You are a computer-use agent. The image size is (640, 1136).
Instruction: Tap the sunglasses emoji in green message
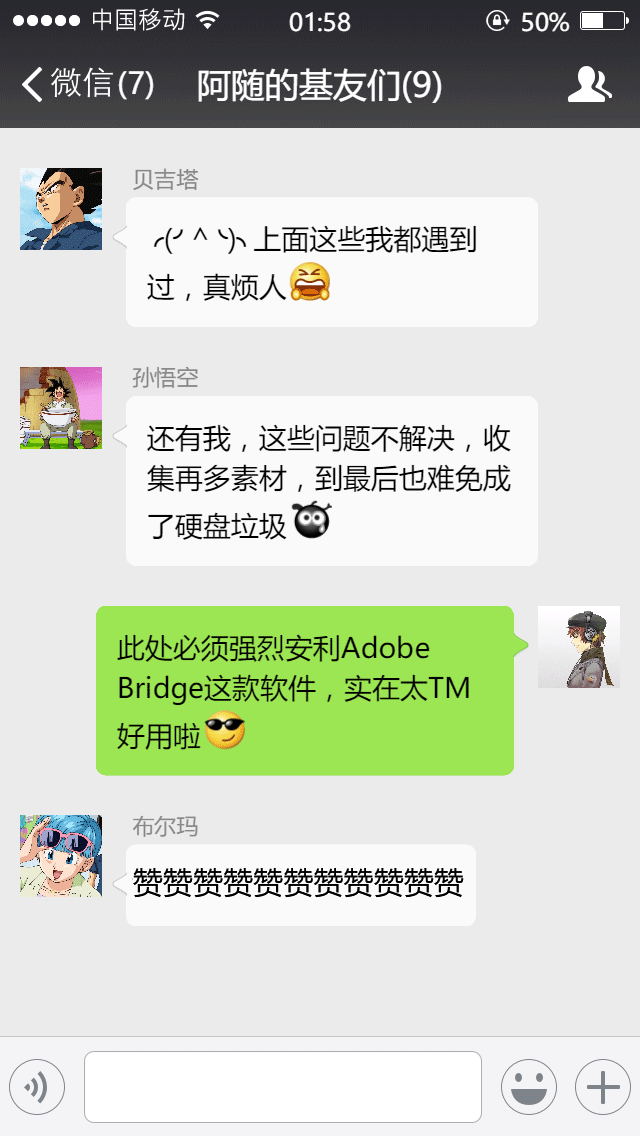point(225,731)
